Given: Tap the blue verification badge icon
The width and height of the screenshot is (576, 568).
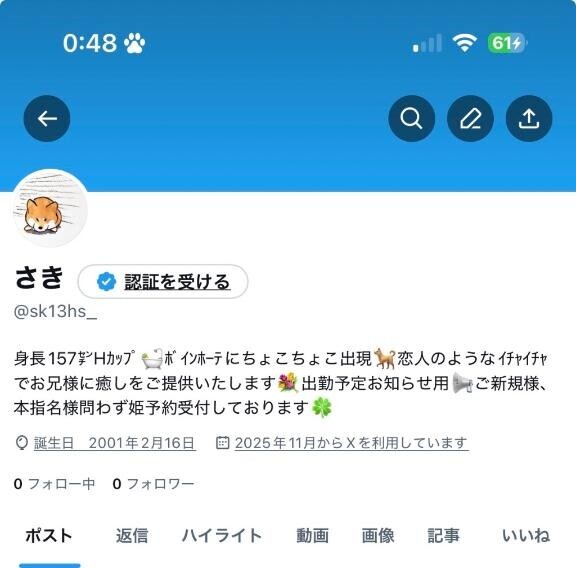Looking at the screenshot, I should click(x=107, y=281).
